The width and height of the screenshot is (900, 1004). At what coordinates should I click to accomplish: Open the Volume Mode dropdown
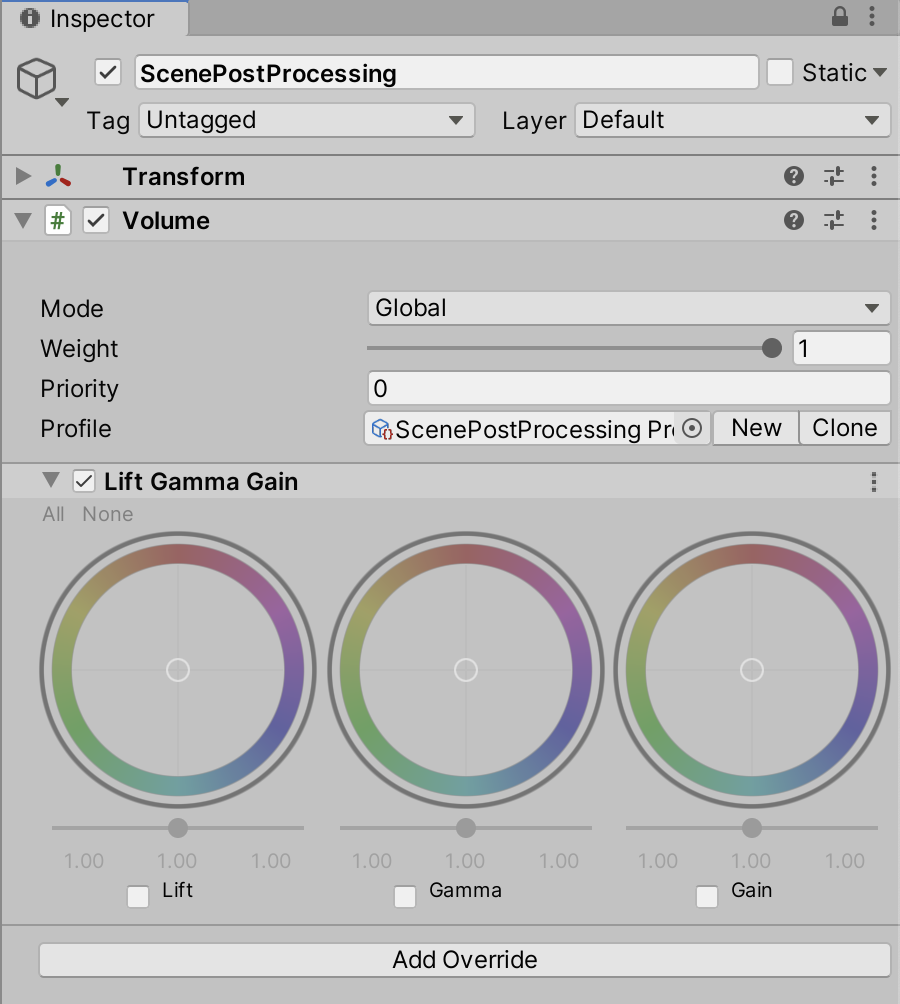[x=629, y=308]
